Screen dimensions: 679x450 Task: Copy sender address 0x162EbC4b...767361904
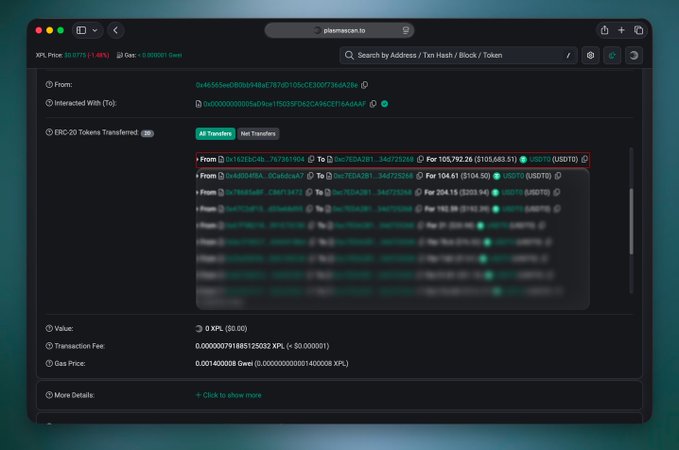pos(311,159)
